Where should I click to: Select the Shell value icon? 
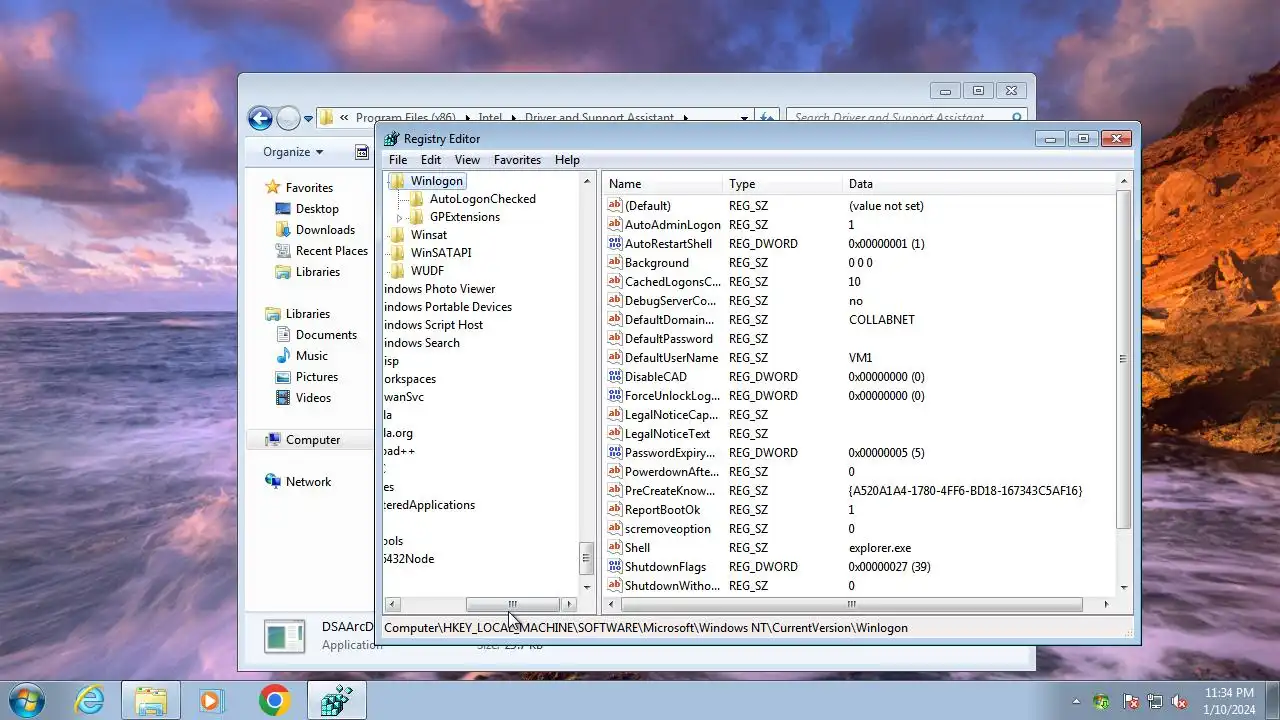coord(615,548)
